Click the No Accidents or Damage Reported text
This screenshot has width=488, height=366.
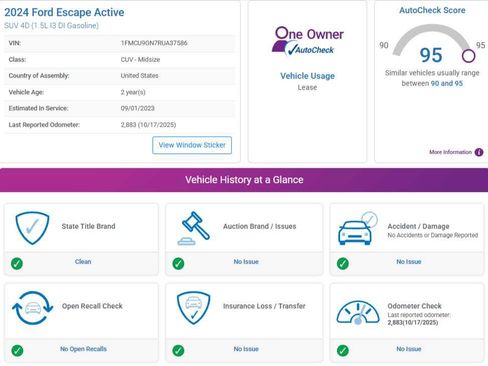click(x=433, y=235)
